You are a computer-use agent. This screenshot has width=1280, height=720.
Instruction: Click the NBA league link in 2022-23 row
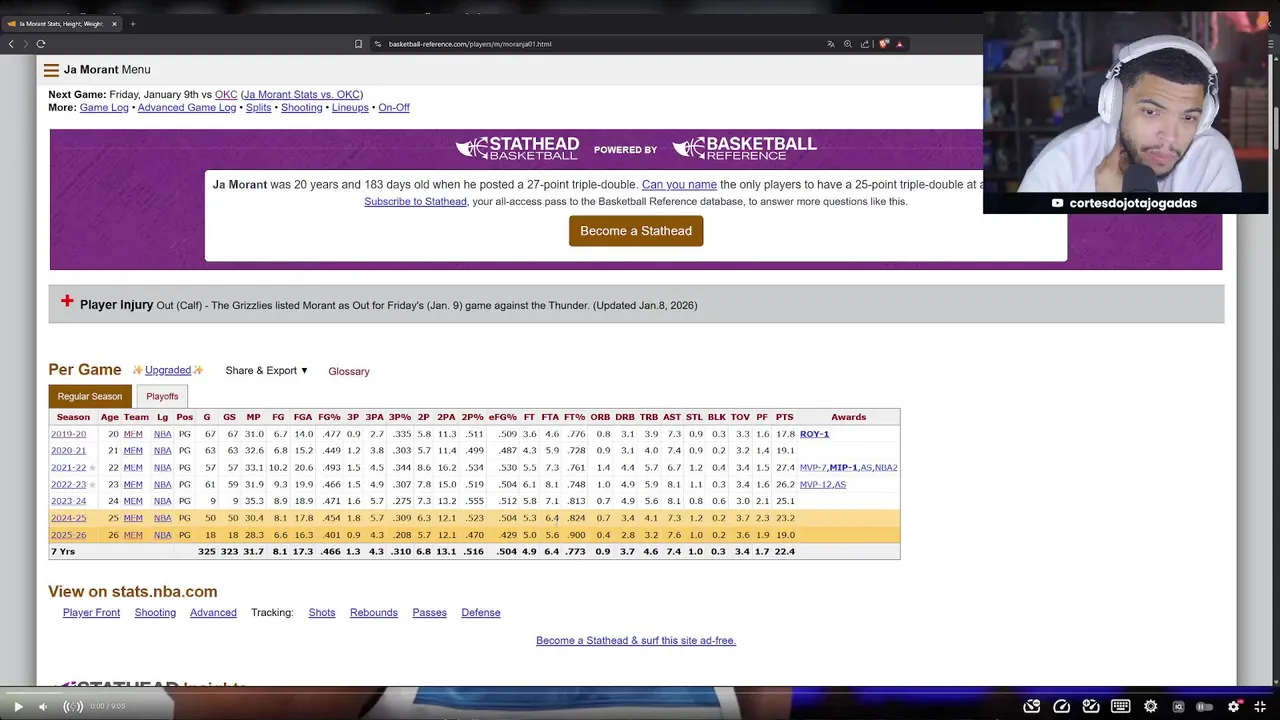162,485
